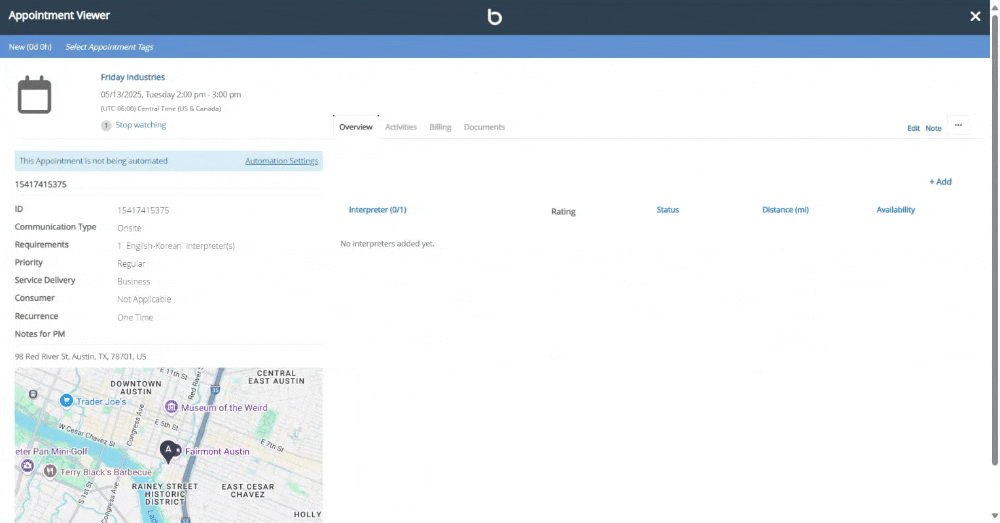Viewport: 1000px width, 523px height.
Task: Click the UTC-06:00 Central Time zone text
Action: pyautogui.click(x=161, y=108)
